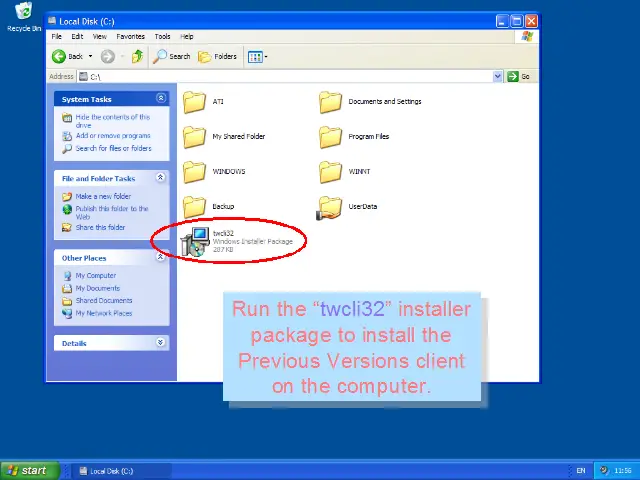640x480 pixels.
Task: Maximize the Local Disk (C:) window
Action: tap(517, 21)
